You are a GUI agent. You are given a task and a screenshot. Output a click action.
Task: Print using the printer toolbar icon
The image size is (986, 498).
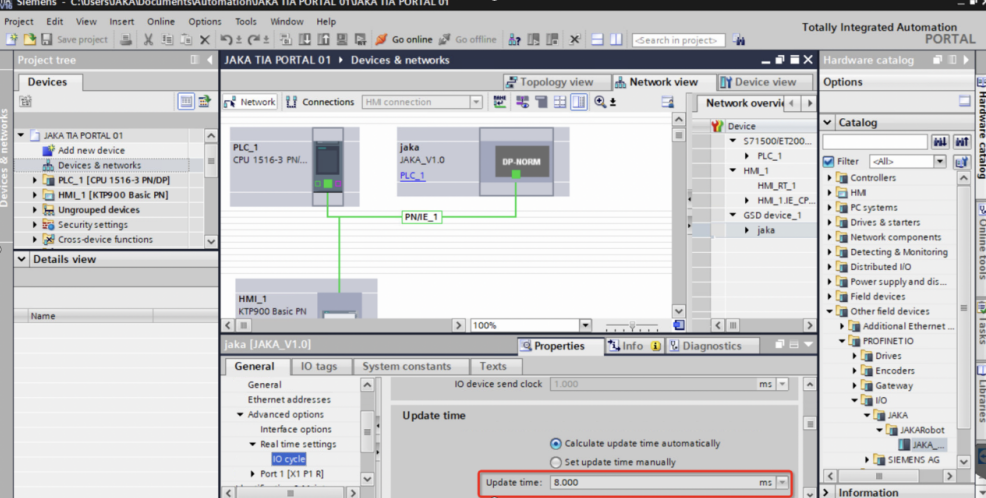pos(126,39)
